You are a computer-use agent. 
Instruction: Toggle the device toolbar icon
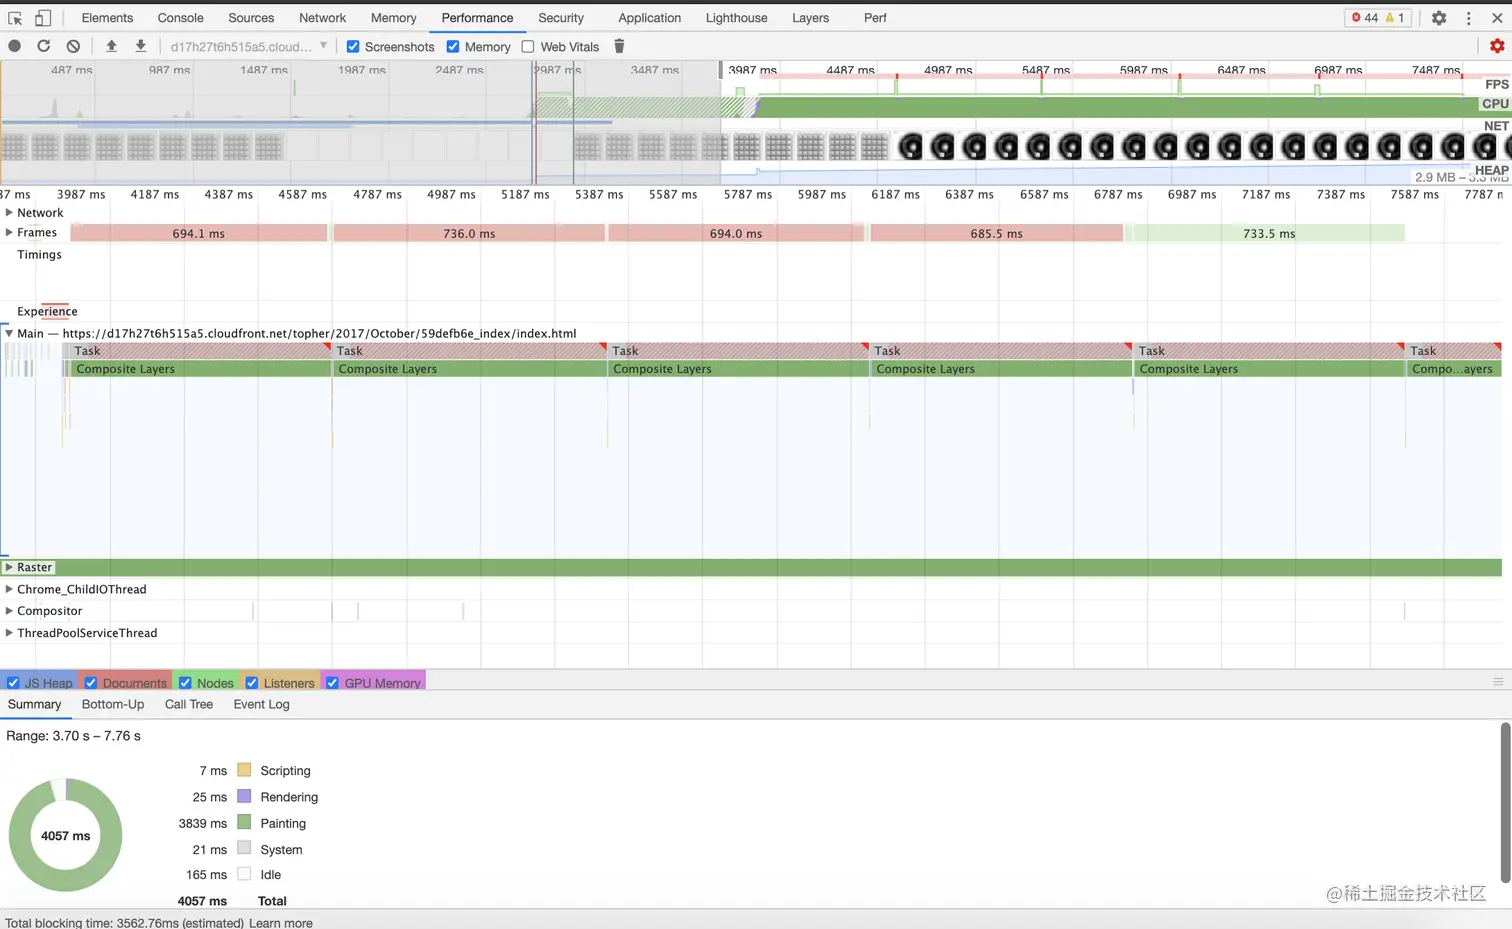coord(43,18)
